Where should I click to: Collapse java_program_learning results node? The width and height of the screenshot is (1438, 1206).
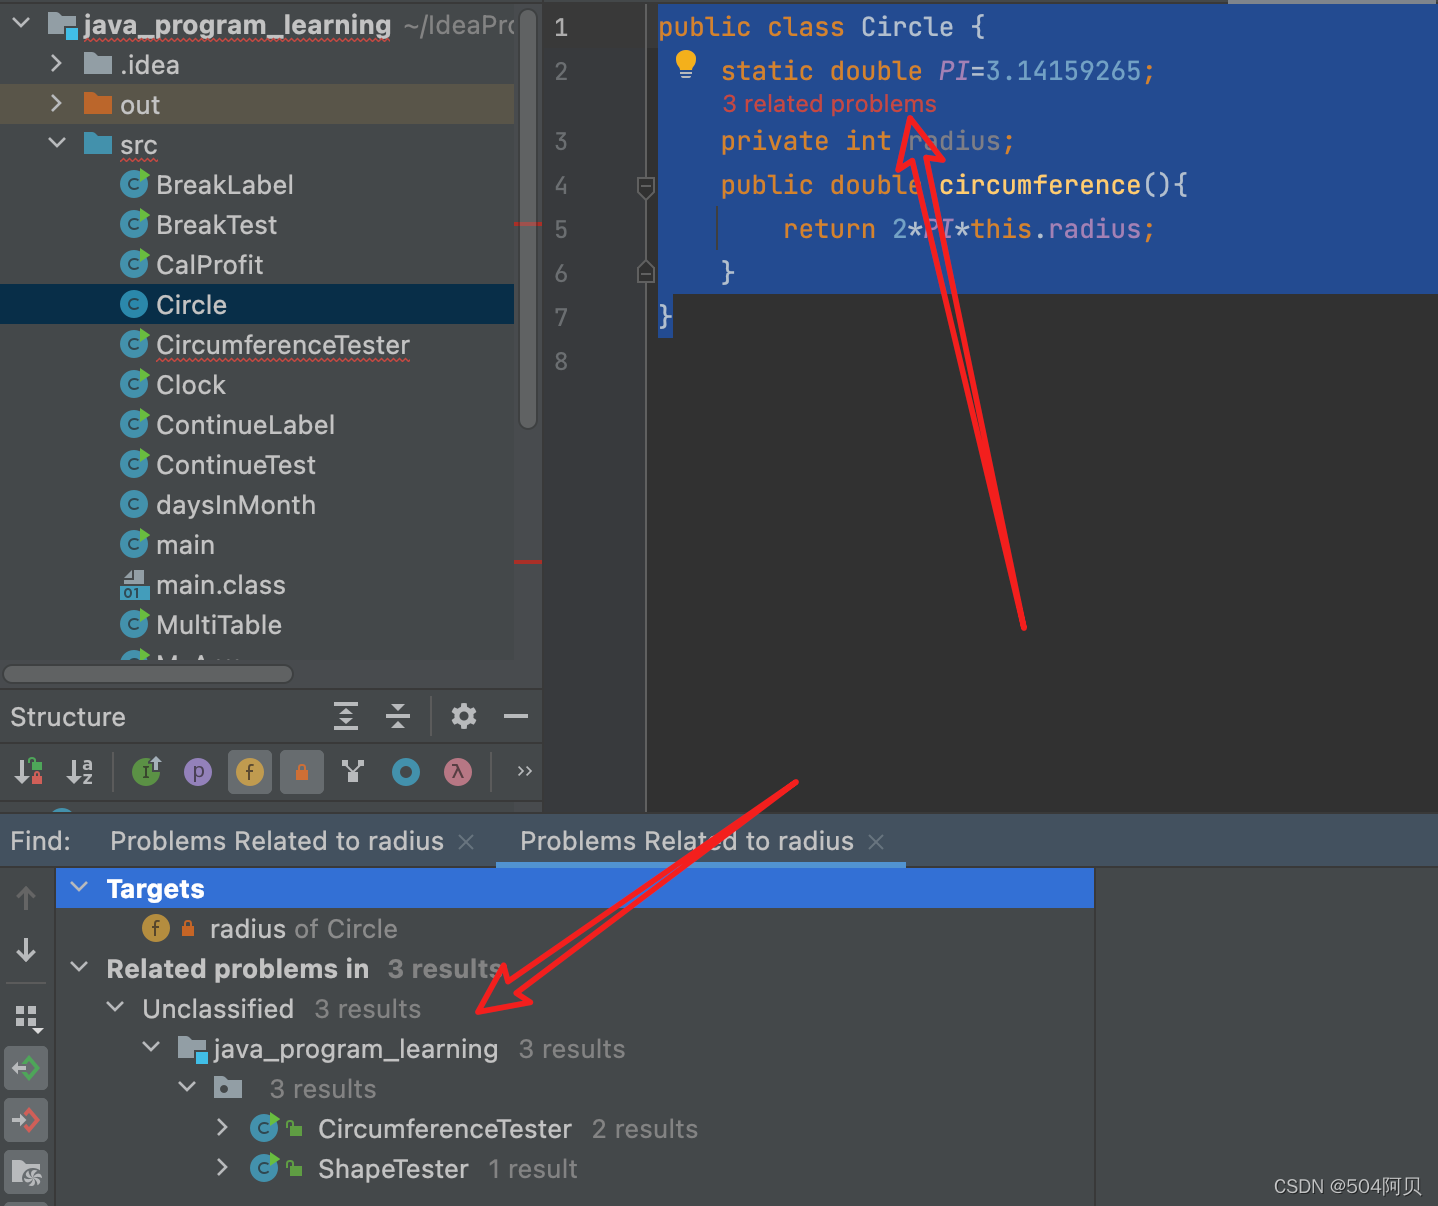point(152,1047)
